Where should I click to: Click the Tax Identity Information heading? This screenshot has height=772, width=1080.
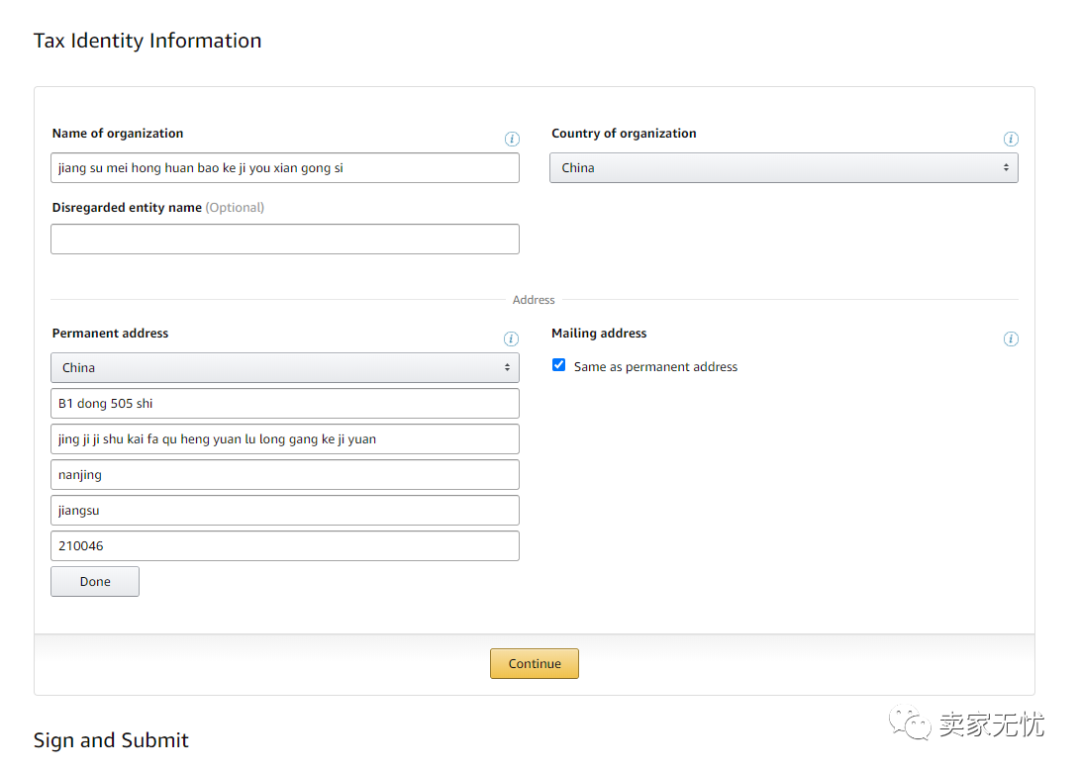[x=147, y=41]
